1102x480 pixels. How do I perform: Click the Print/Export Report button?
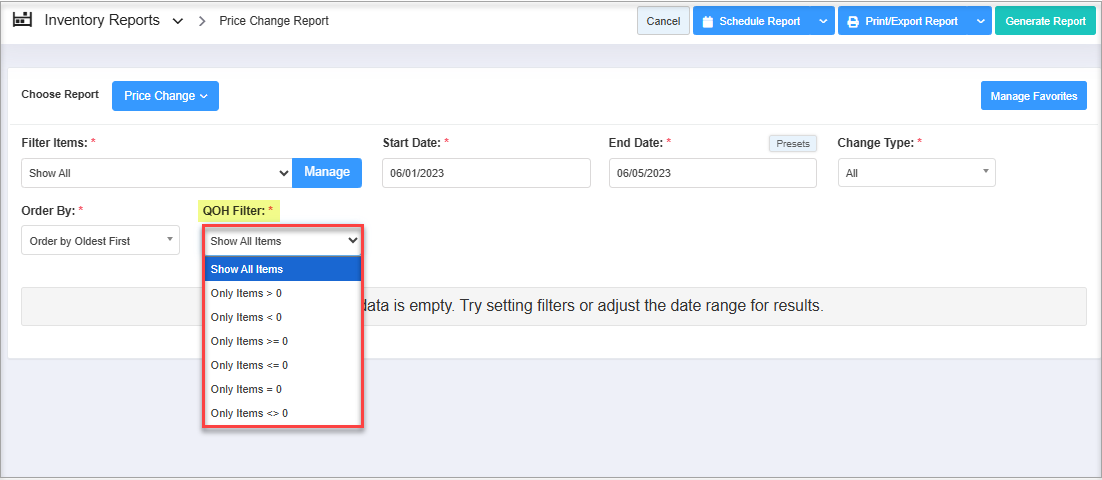[902, 21]
